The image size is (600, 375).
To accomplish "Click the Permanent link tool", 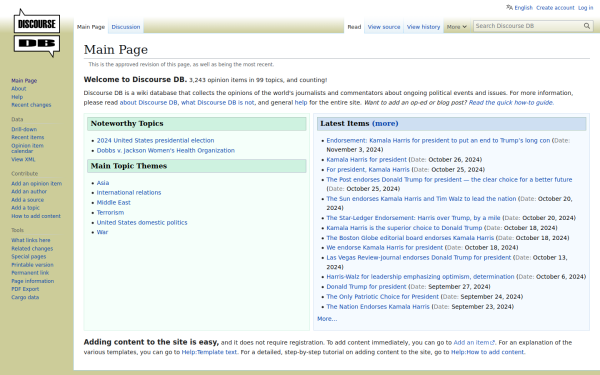I will (x=30, y=273).
